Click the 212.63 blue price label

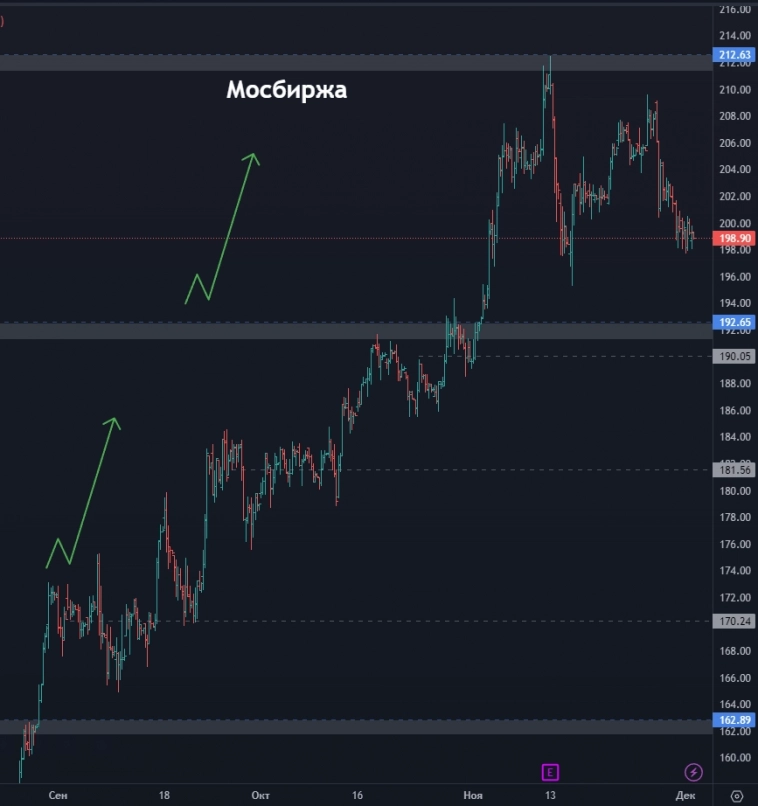click(x=734, y=54)
